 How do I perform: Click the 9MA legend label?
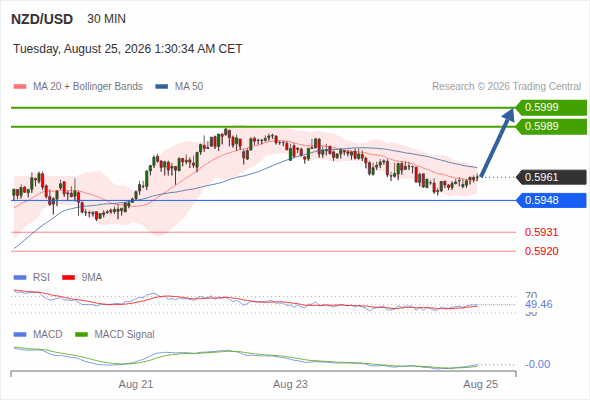(92, 278)
